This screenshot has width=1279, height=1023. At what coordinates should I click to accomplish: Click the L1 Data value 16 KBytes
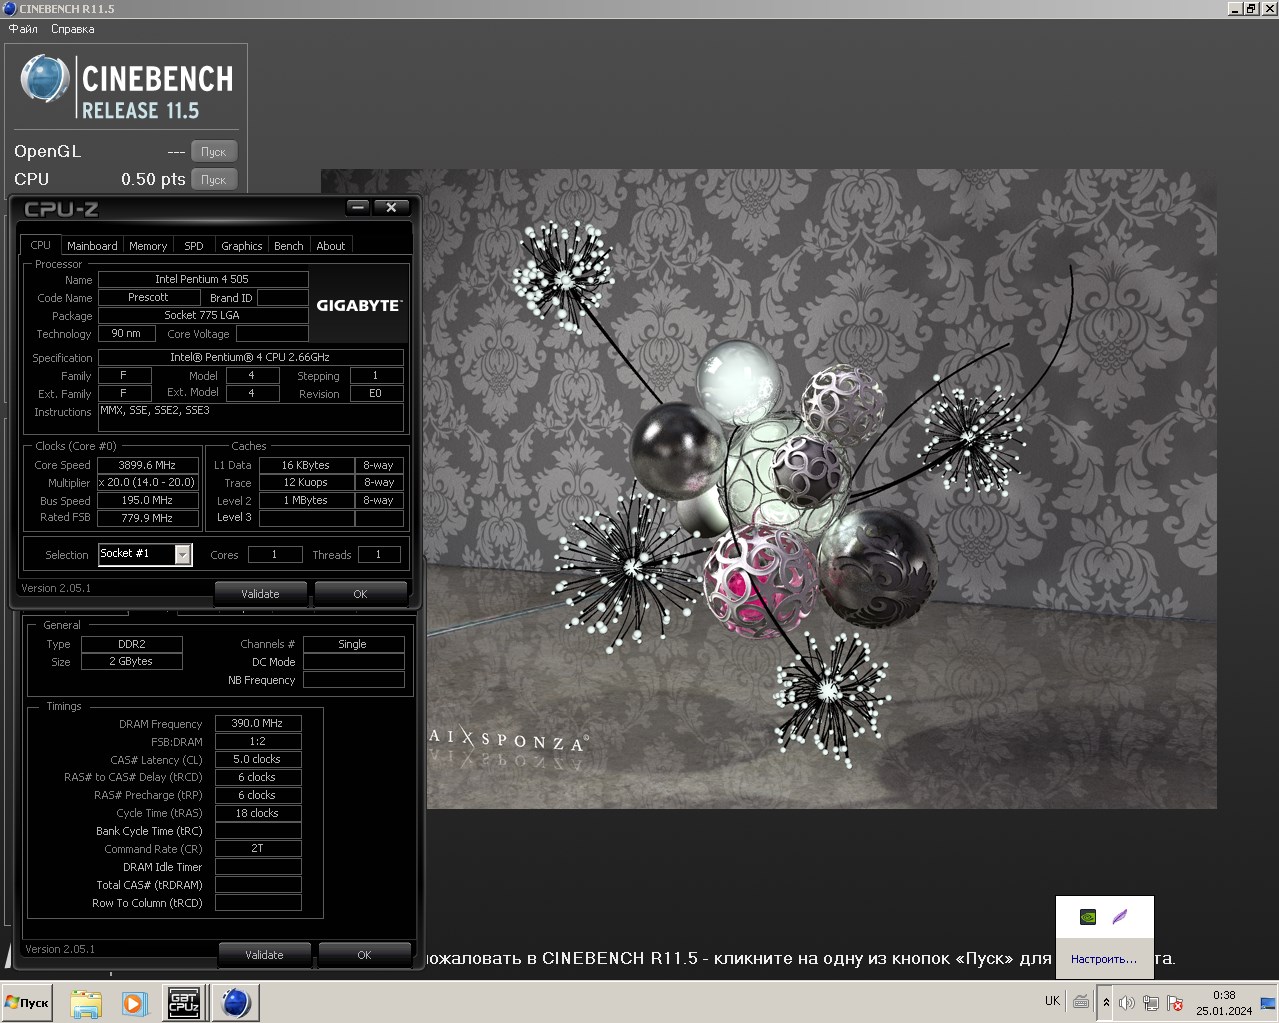(306, 465)
